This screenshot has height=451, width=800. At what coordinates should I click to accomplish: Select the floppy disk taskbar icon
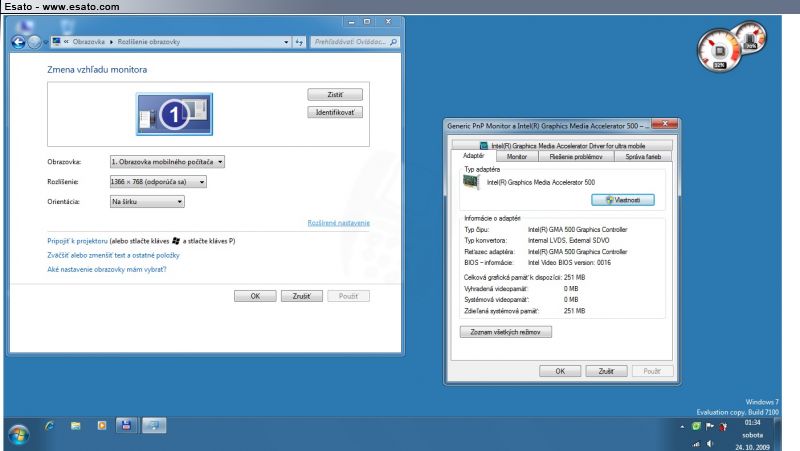[x=126, y=425]
